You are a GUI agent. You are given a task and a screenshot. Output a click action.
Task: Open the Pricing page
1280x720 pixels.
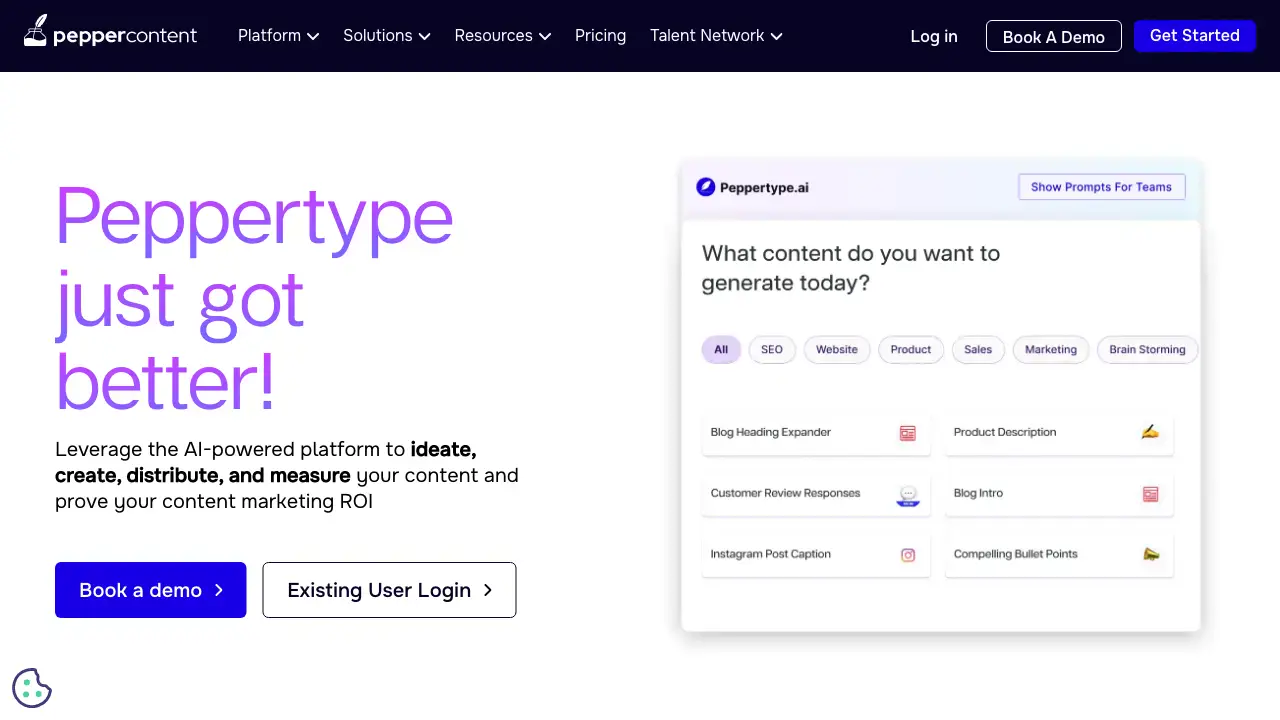pos(600,36)
